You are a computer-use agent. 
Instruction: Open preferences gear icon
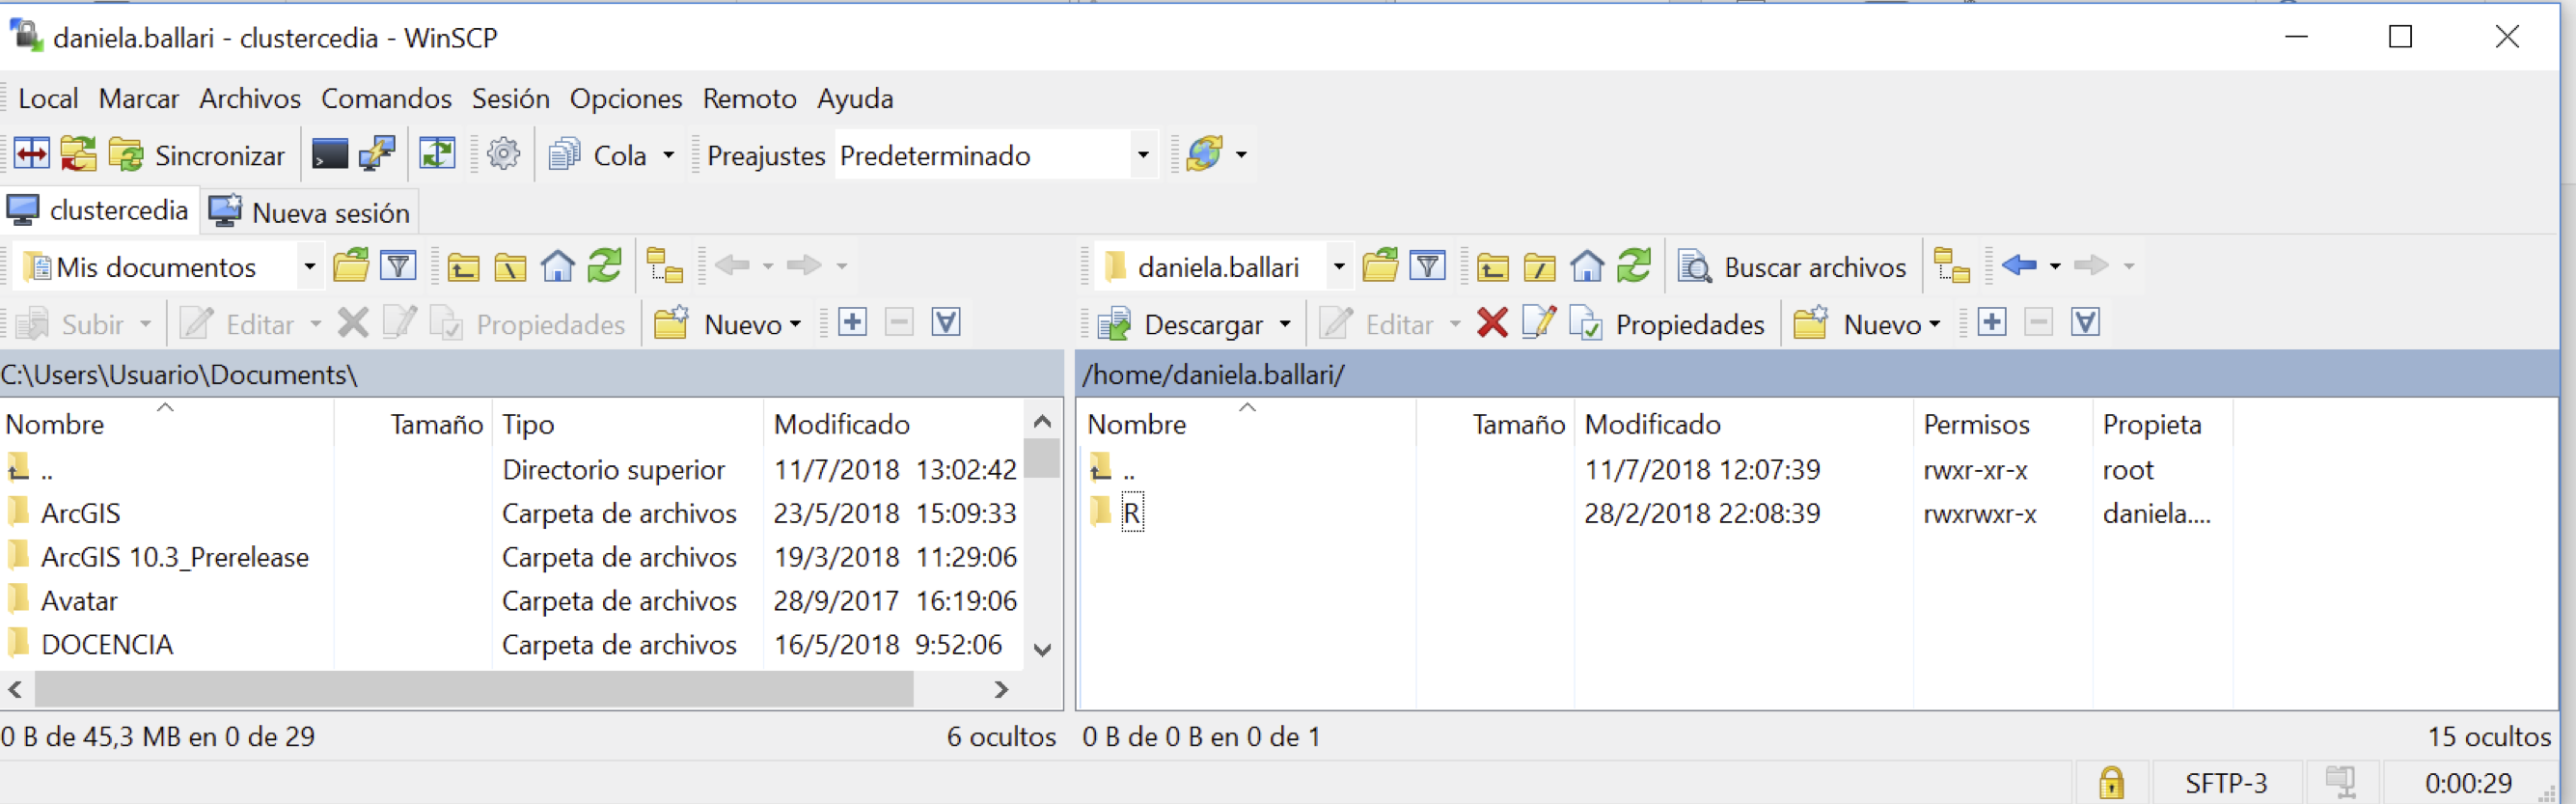click(503, 154)
